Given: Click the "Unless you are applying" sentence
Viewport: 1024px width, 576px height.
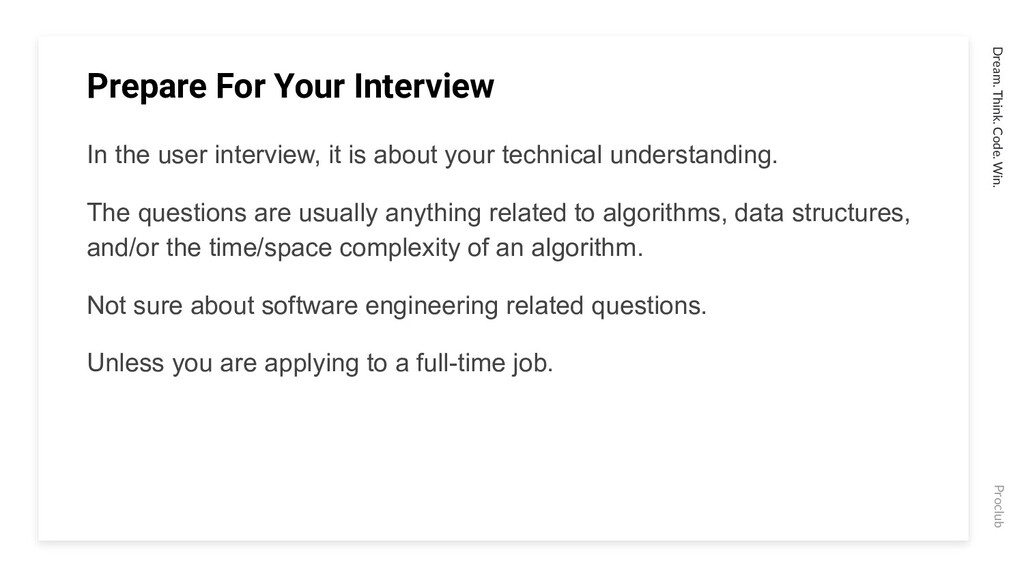Looking at the screenshot, I should 320,363.
